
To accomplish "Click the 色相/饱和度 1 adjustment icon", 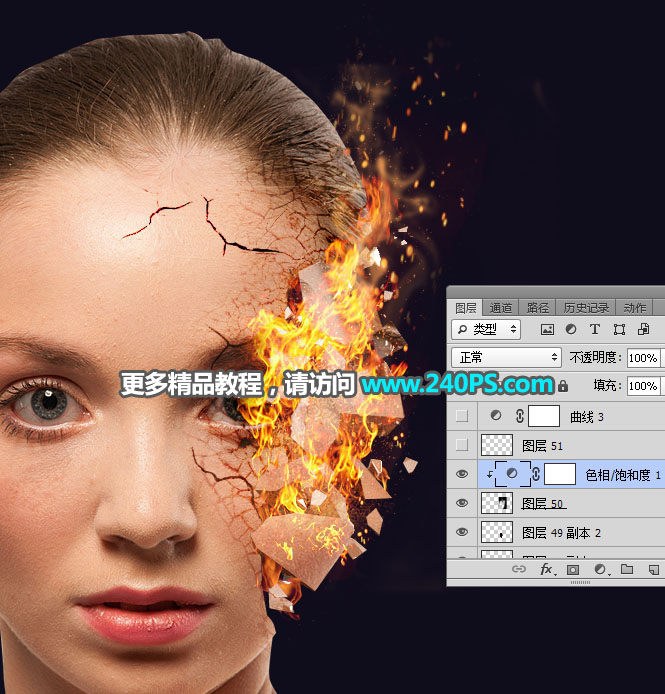I will pos(512,474).
